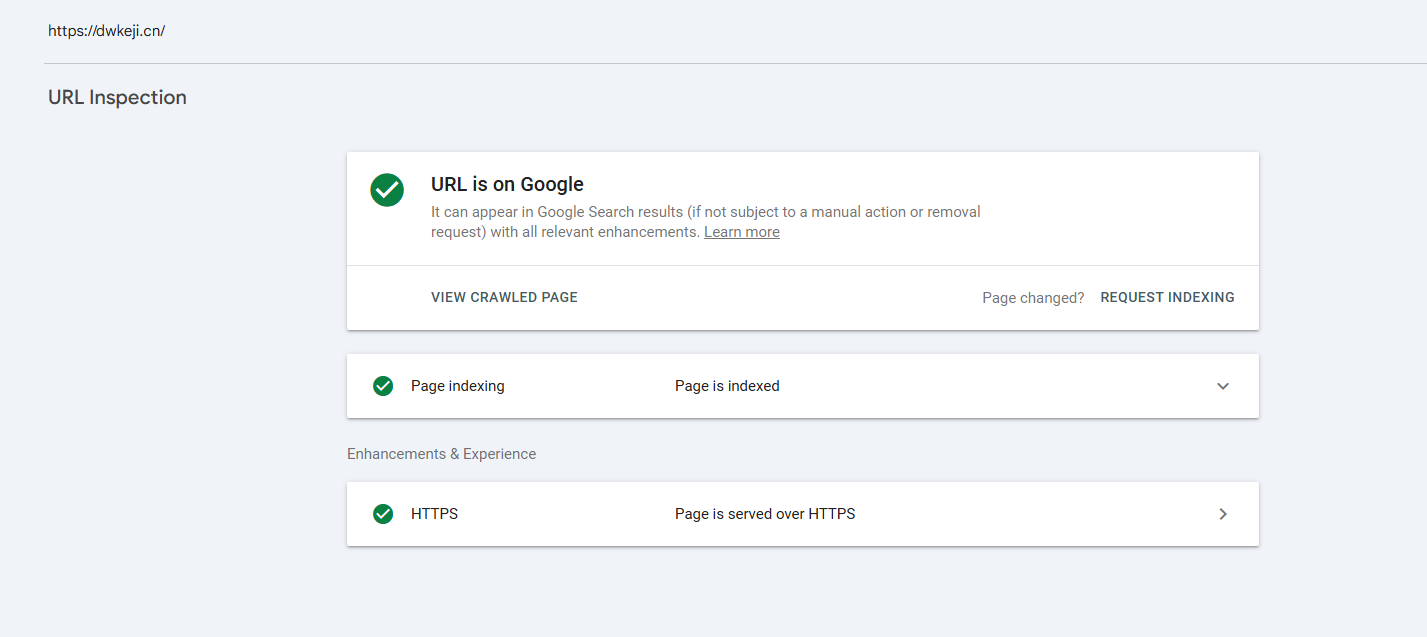Open HTTPS details with the right arrow

tap(1223, 514)
